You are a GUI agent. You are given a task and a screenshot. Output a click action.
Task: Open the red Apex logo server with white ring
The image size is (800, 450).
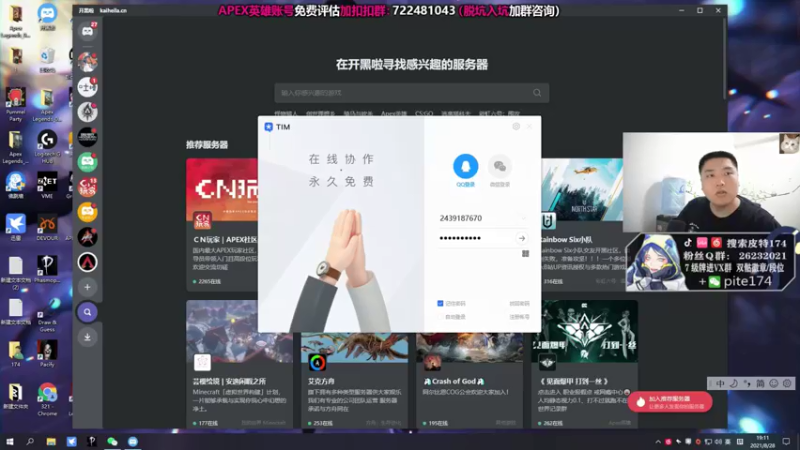pos(88,262)
